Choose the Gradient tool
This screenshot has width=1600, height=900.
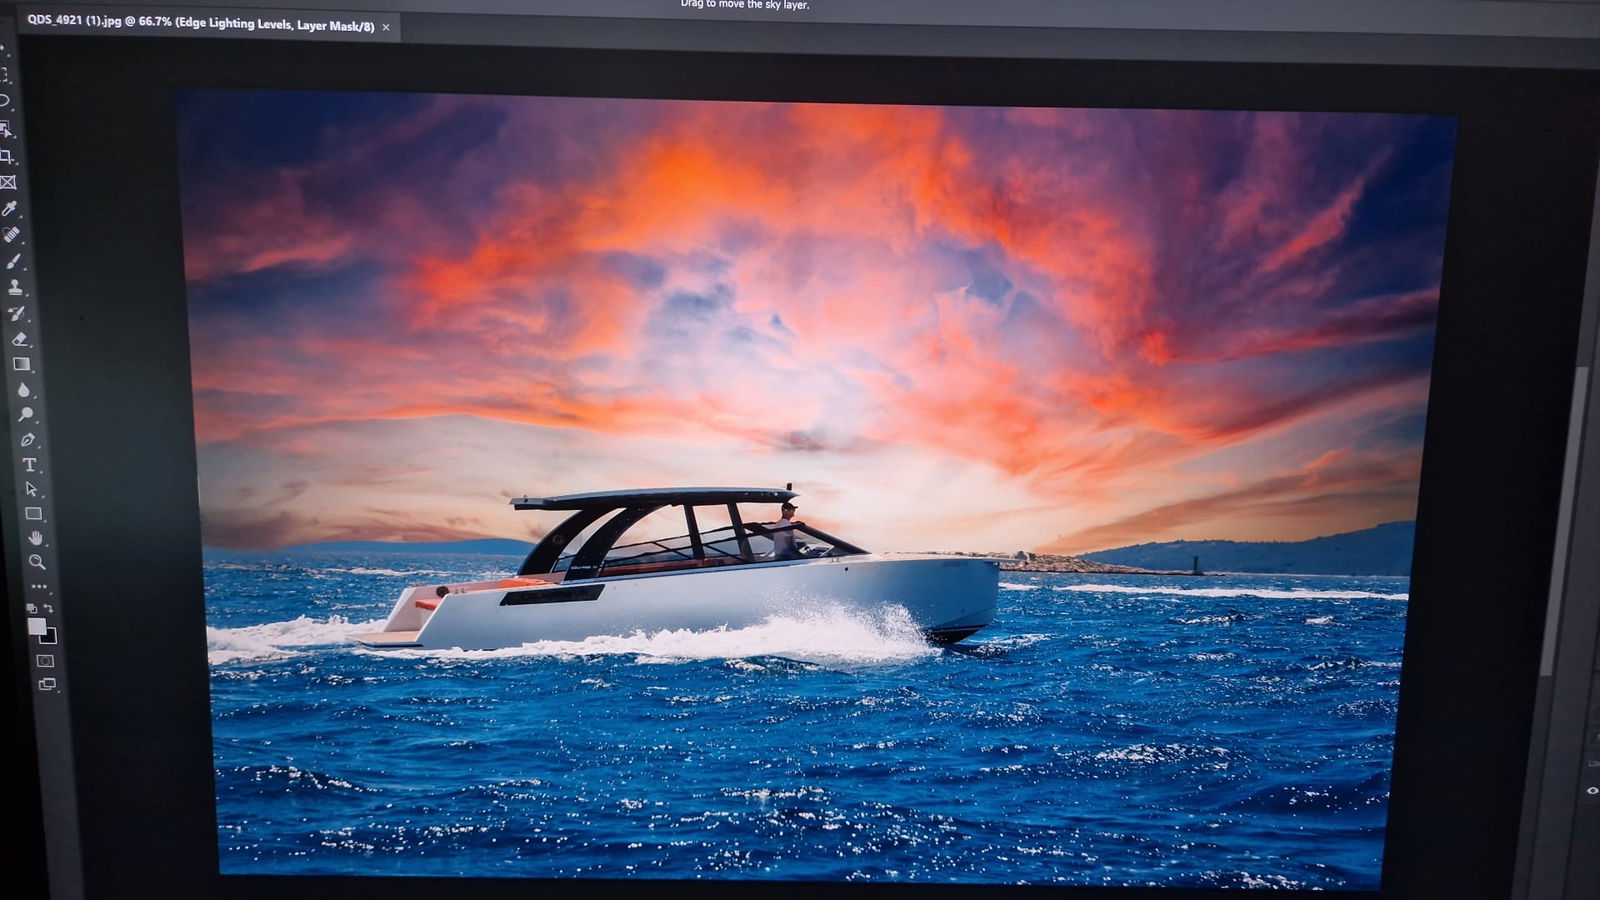(x=21, y=365)
